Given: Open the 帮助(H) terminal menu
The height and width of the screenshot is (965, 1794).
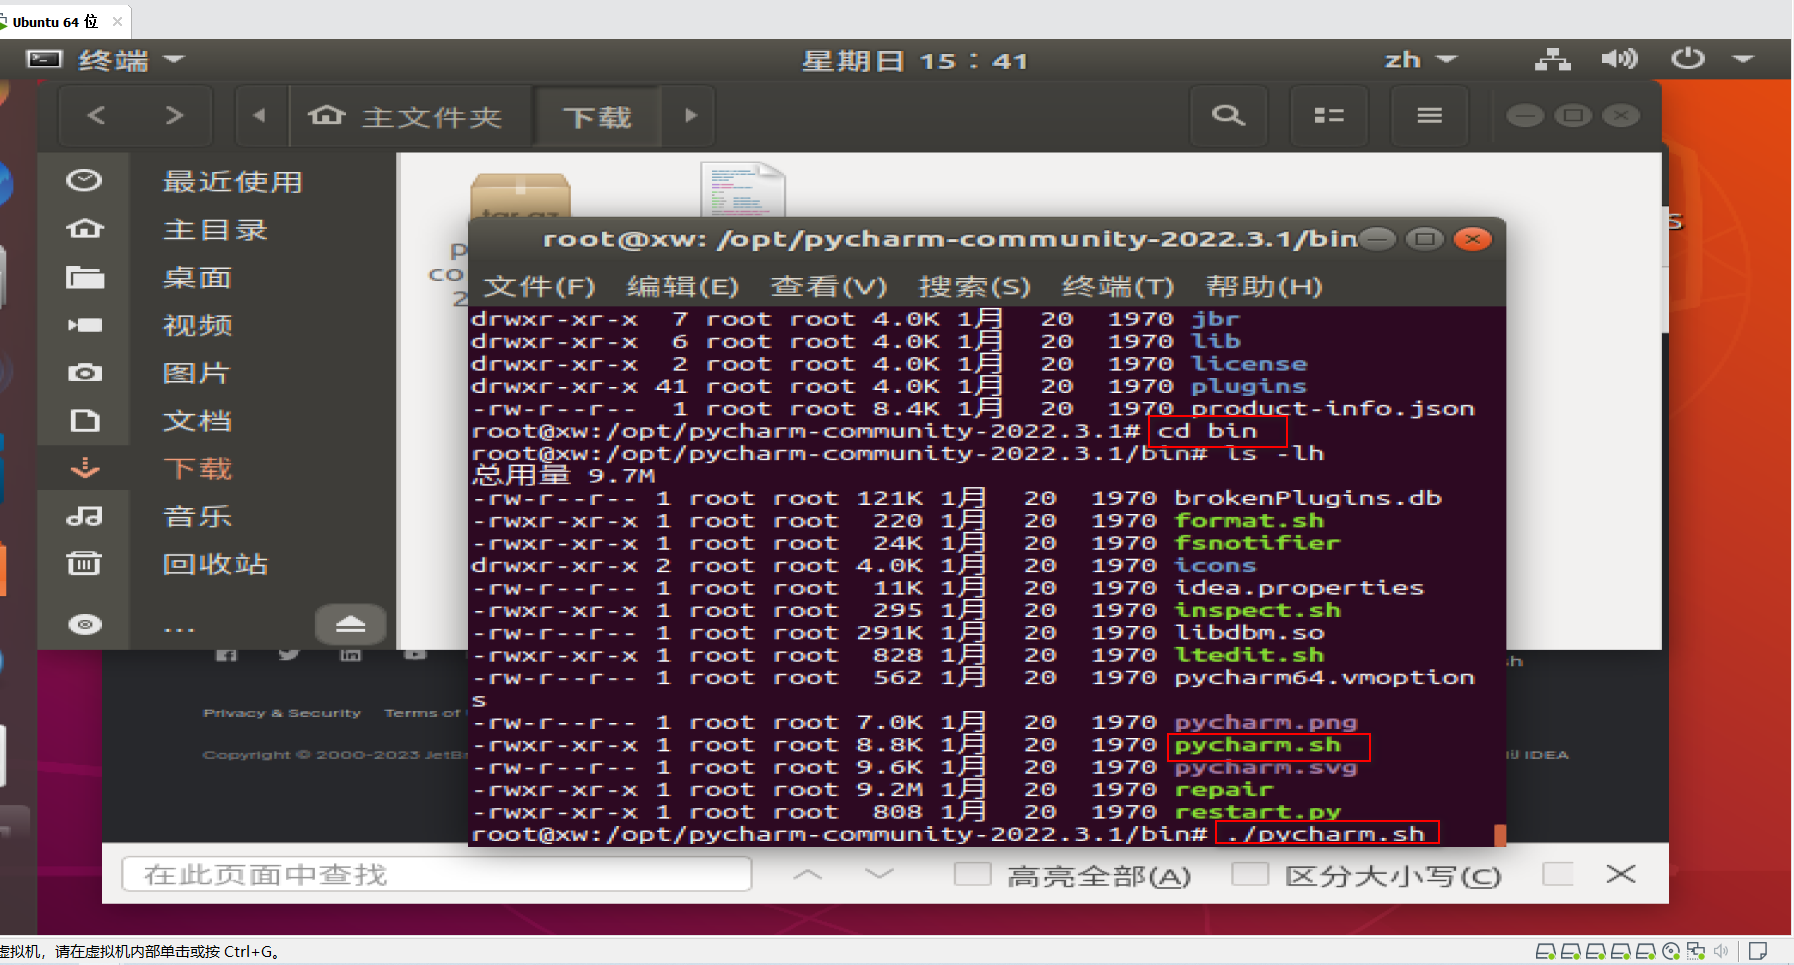Looking at the screenshot, I should 1264,287.
